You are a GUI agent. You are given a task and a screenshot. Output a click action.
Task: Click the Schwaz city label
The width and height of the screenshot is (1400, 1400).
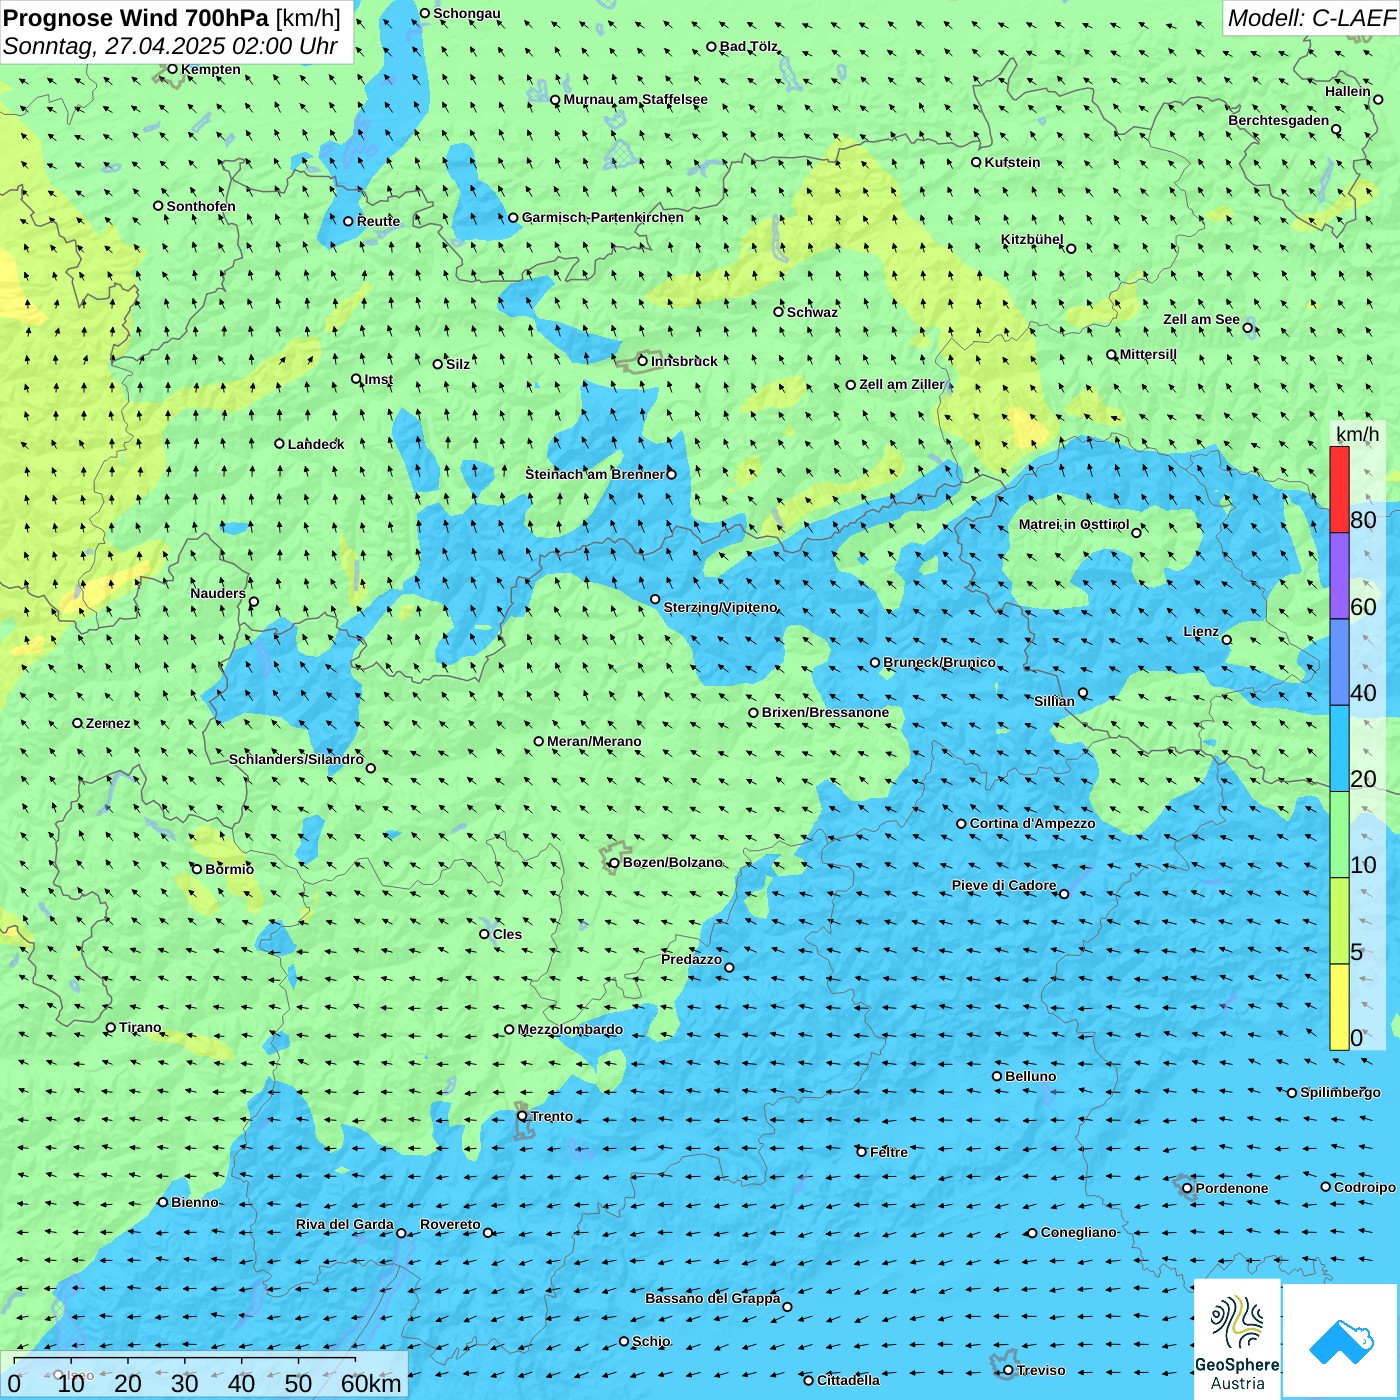click(x=812, y=312)
